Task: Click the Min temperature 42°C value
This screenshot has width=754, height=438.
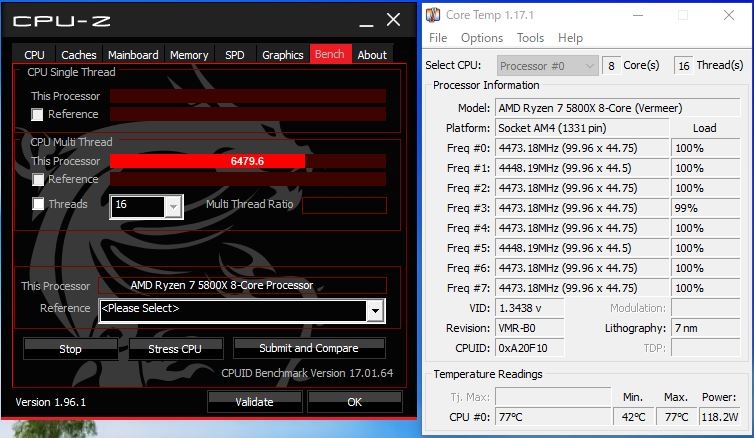Action: [633, 417]
